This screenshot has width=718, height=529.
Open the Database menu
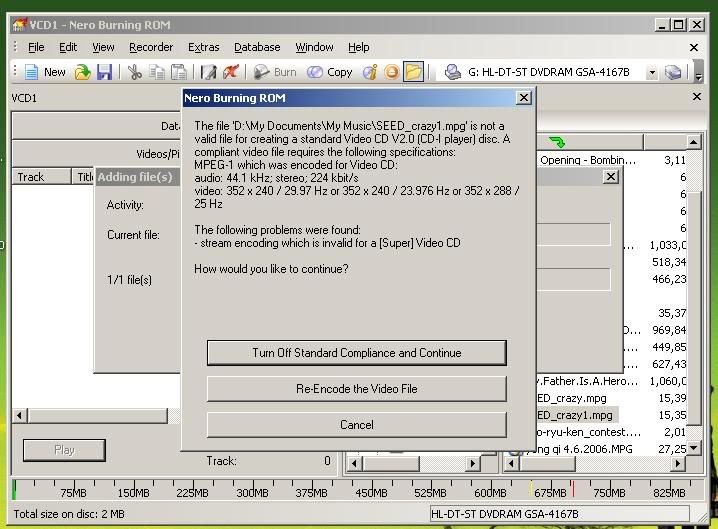coord(257,47)
